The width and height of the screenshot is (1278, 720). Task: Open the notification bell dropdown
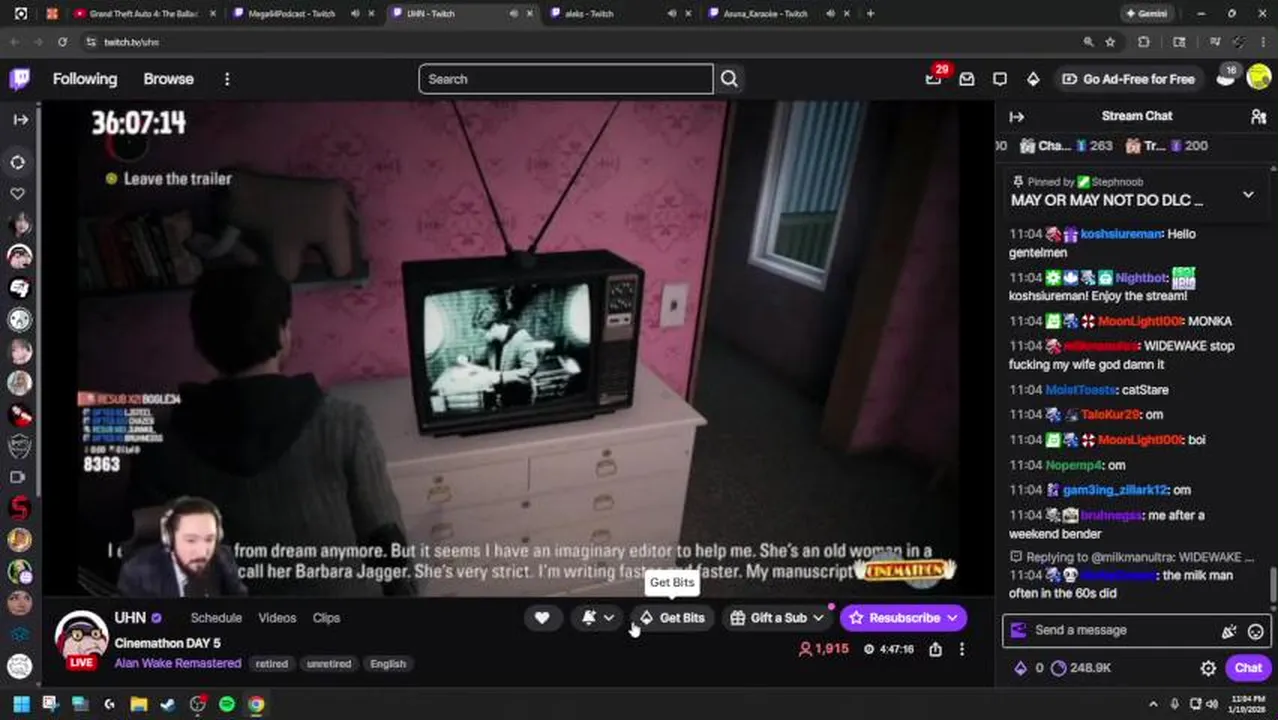coord(598,618)
